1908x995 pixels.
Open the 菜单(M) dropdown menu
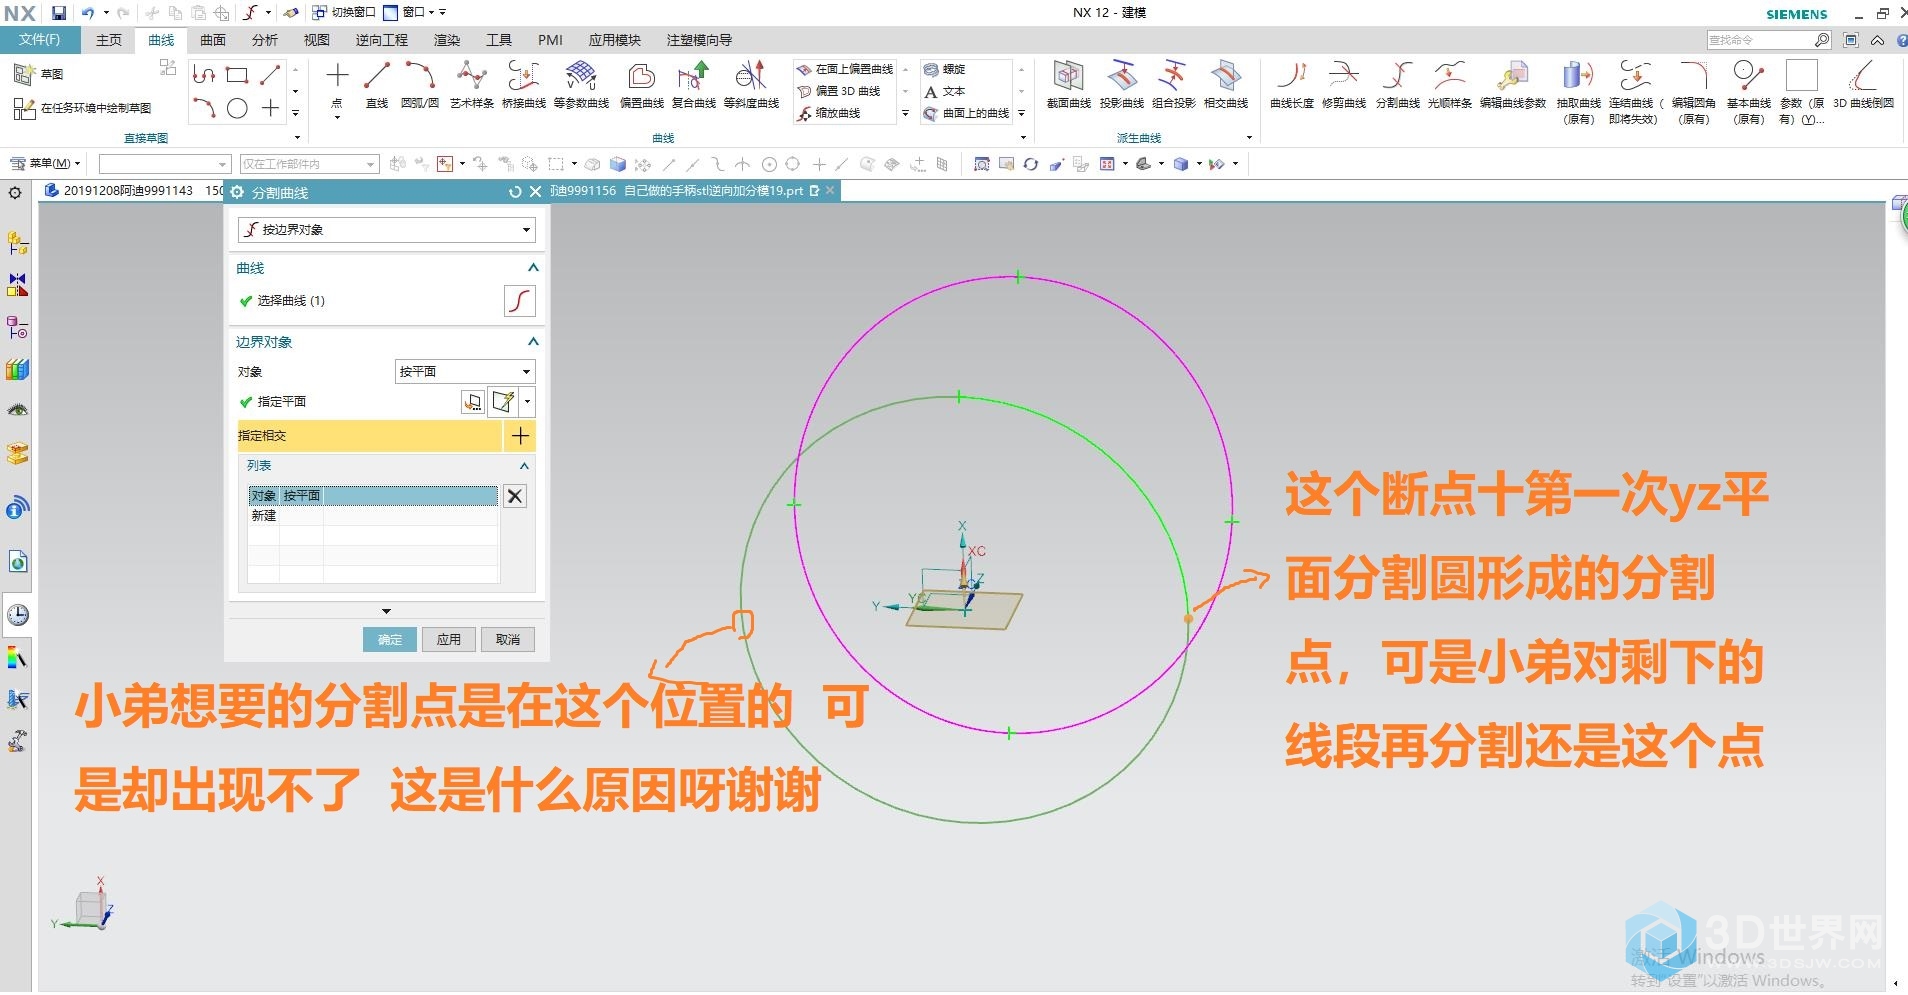click(x=45, y=163)
